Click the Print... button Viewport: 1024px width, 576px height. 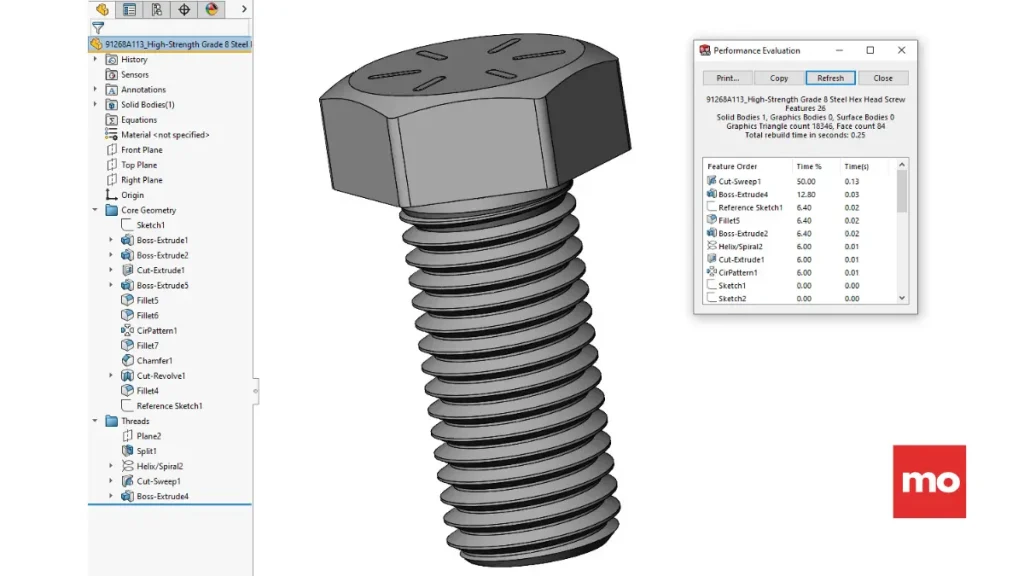click(728, 78)
